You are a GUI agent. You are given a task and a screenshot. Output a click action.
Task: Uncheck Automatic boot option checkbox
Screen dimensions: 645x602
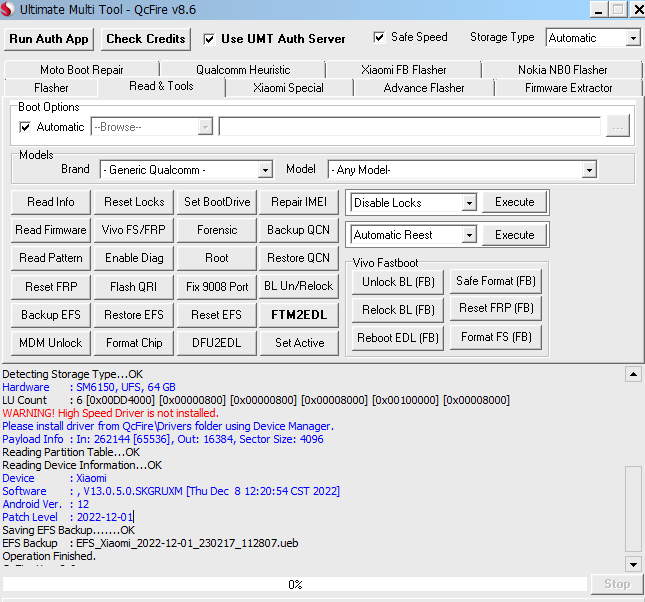coord(25,127)
